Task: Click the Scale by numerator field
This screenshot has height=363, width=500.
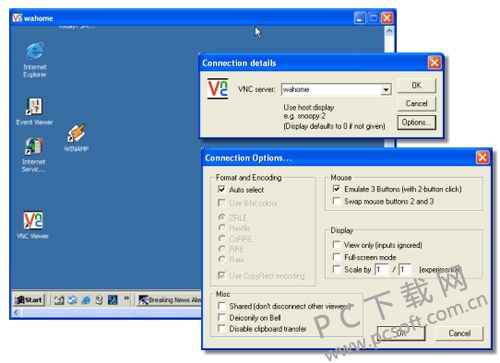Action: (x=381, y=269)
